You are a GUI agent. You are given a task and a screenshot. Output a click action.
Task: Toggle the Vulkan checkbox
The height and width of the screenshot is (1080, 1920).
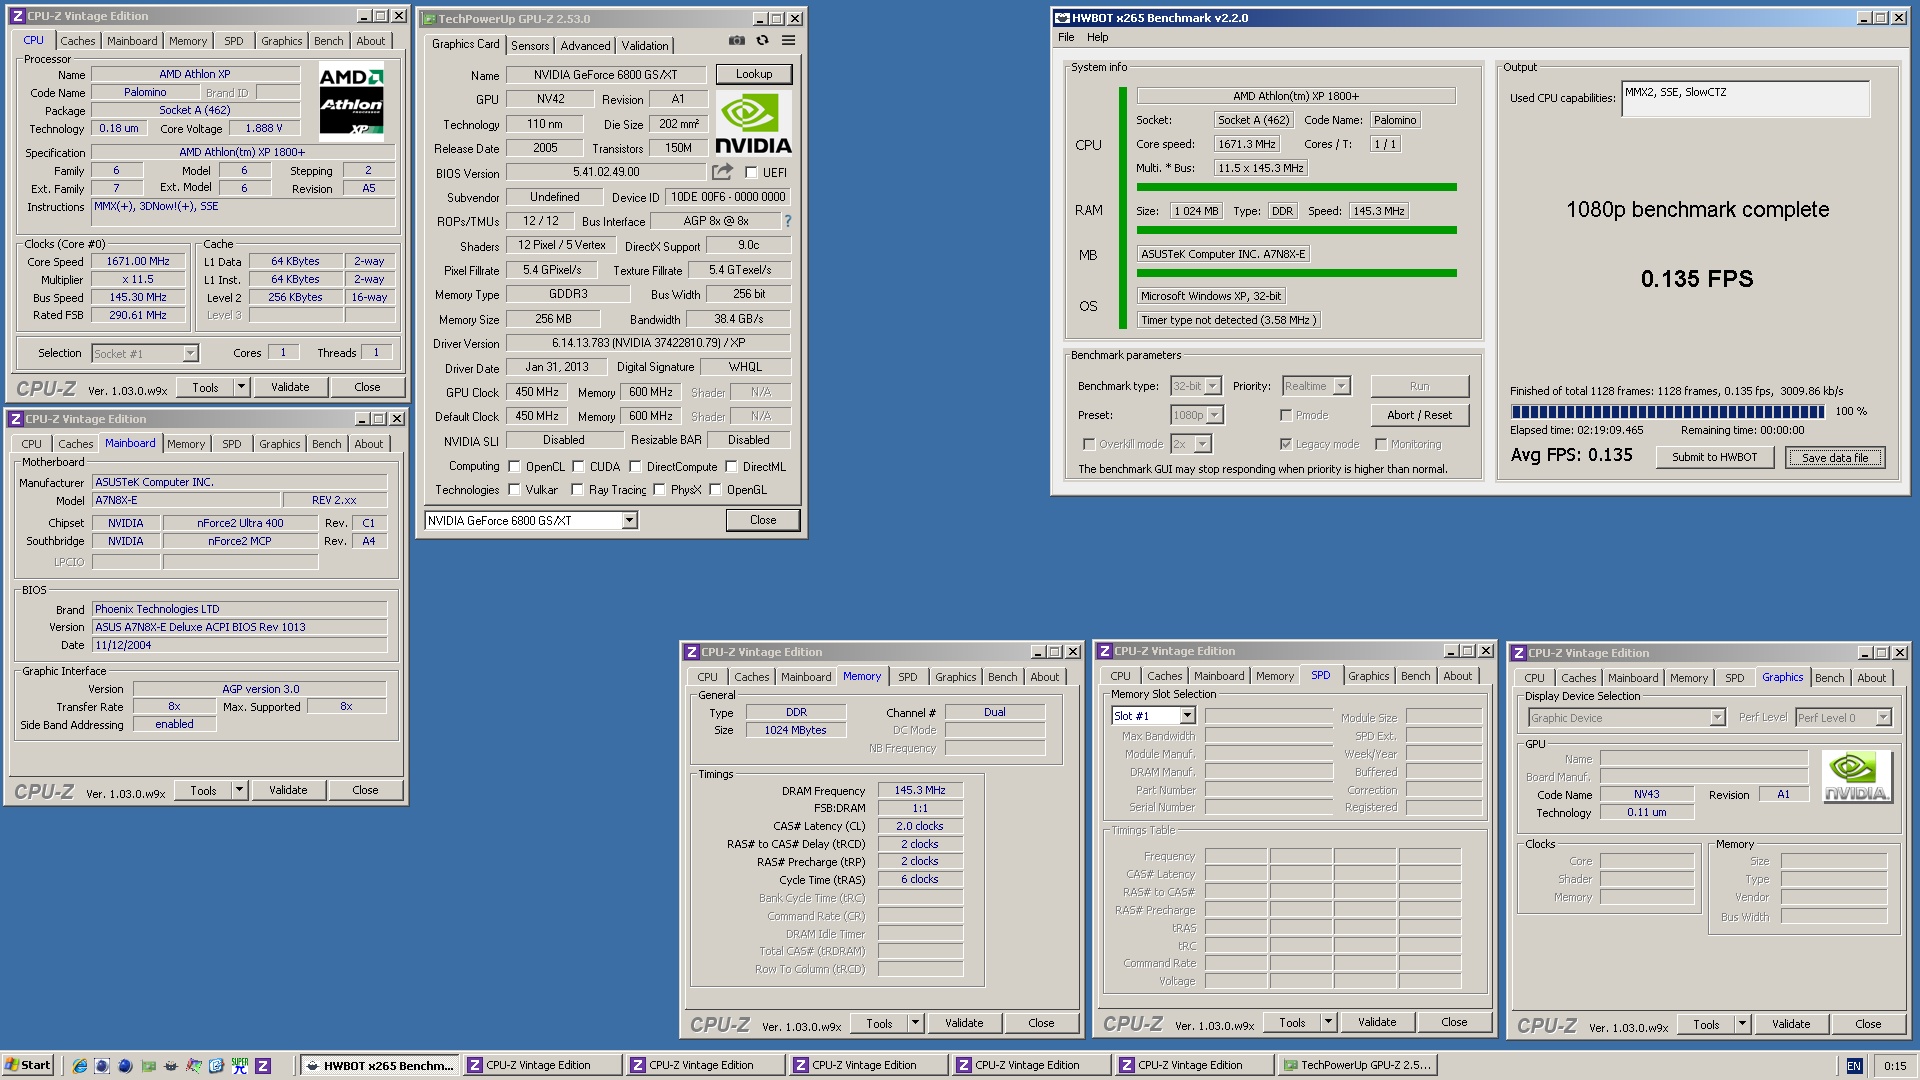[514, 490]
